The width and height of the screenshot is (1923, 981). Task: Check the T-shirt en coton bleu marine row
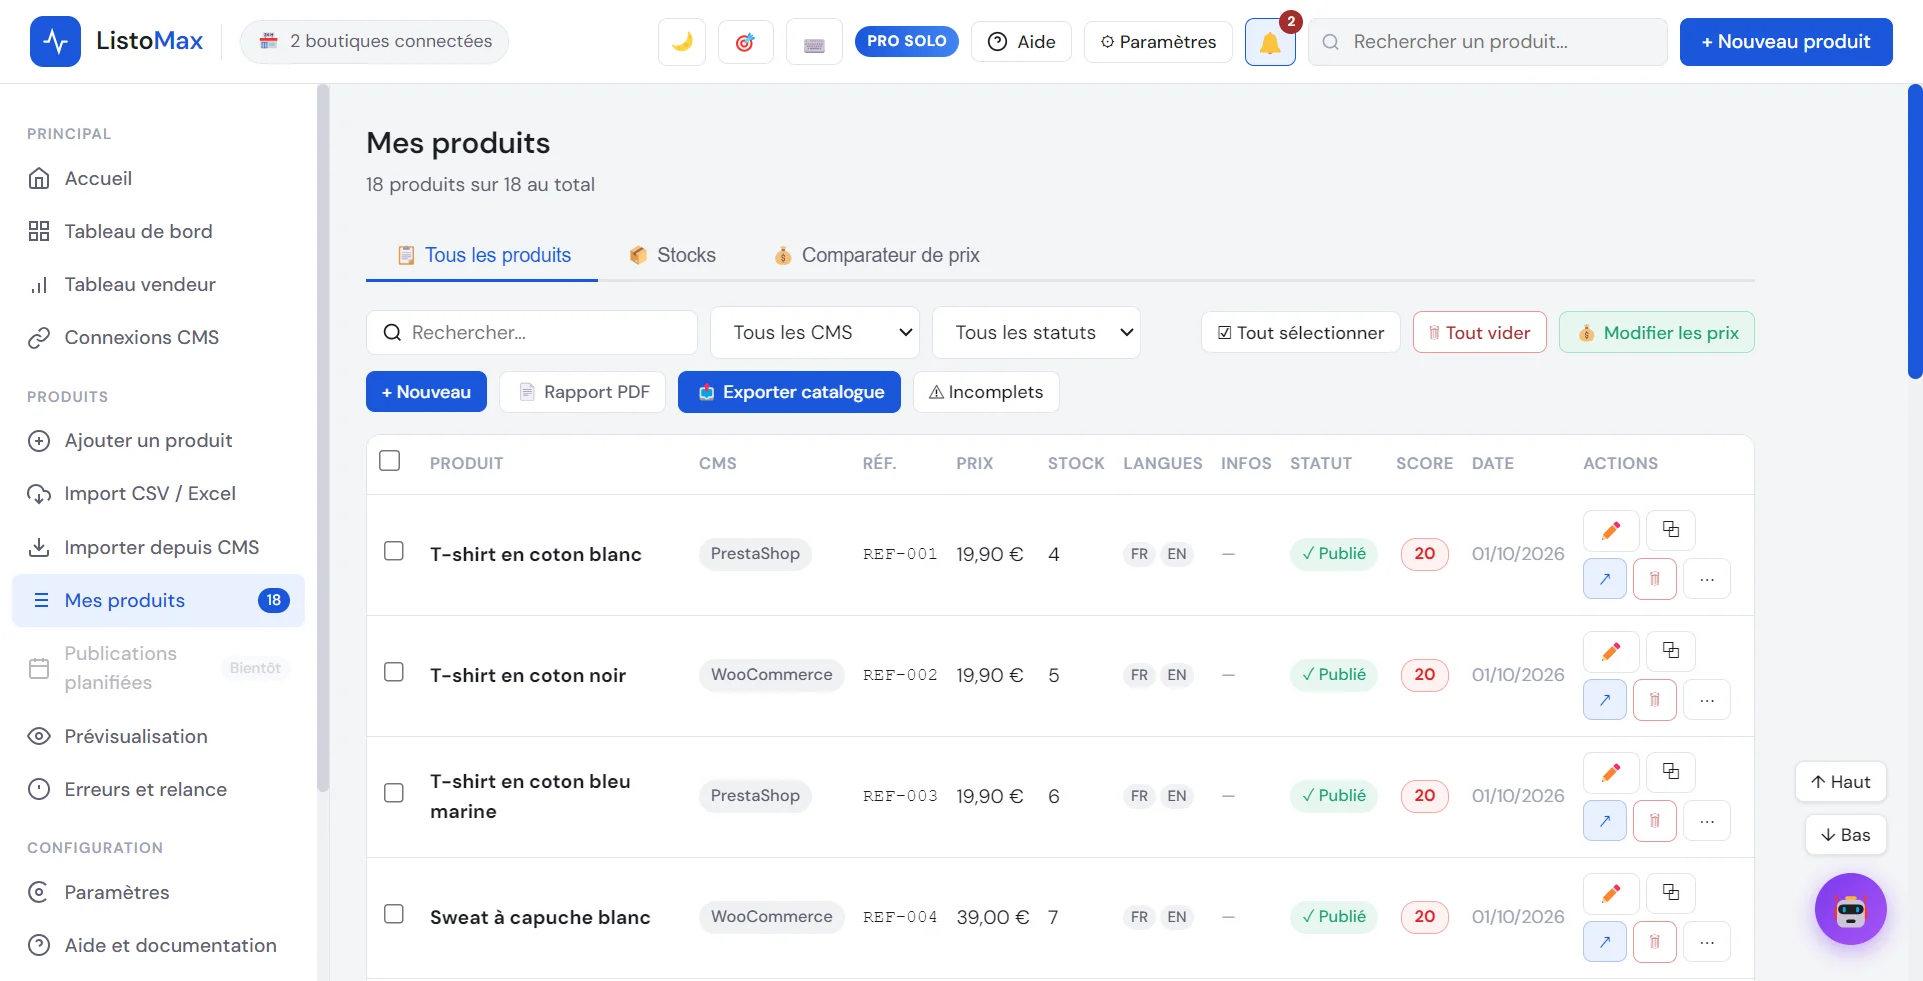click(x=394, y=794)
